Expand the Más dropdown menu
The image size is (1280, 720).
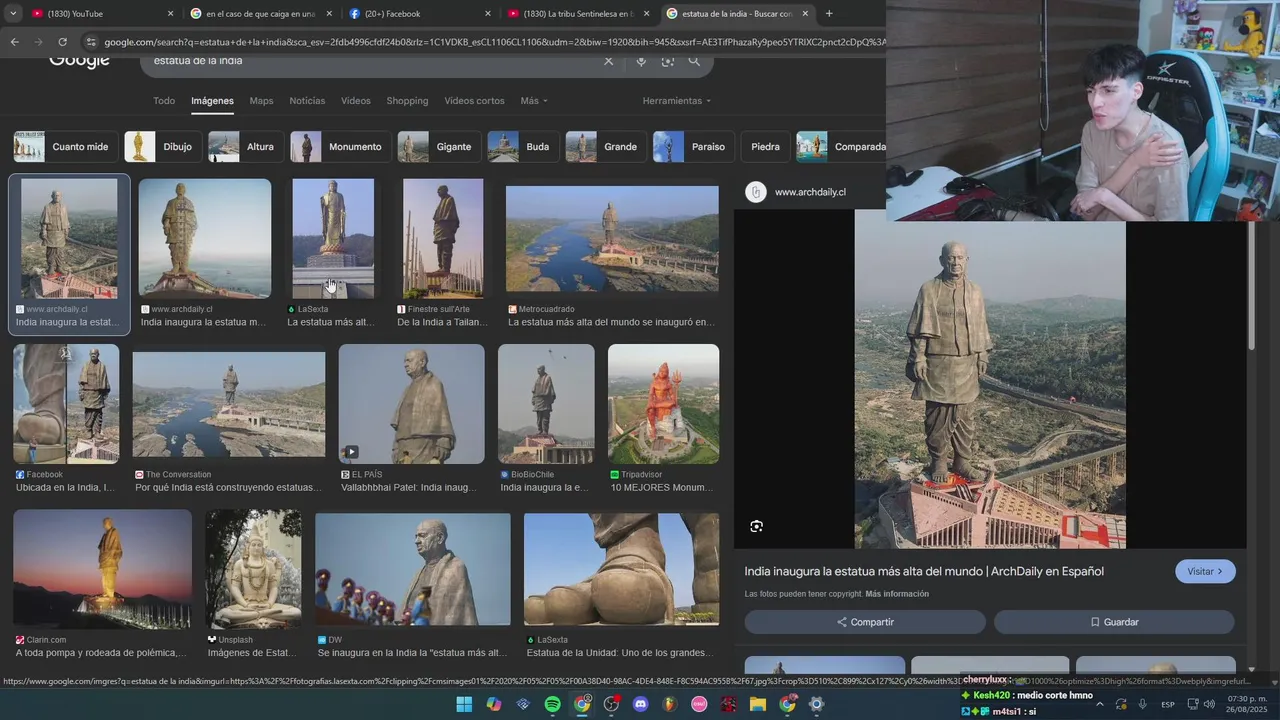(533, 101)
